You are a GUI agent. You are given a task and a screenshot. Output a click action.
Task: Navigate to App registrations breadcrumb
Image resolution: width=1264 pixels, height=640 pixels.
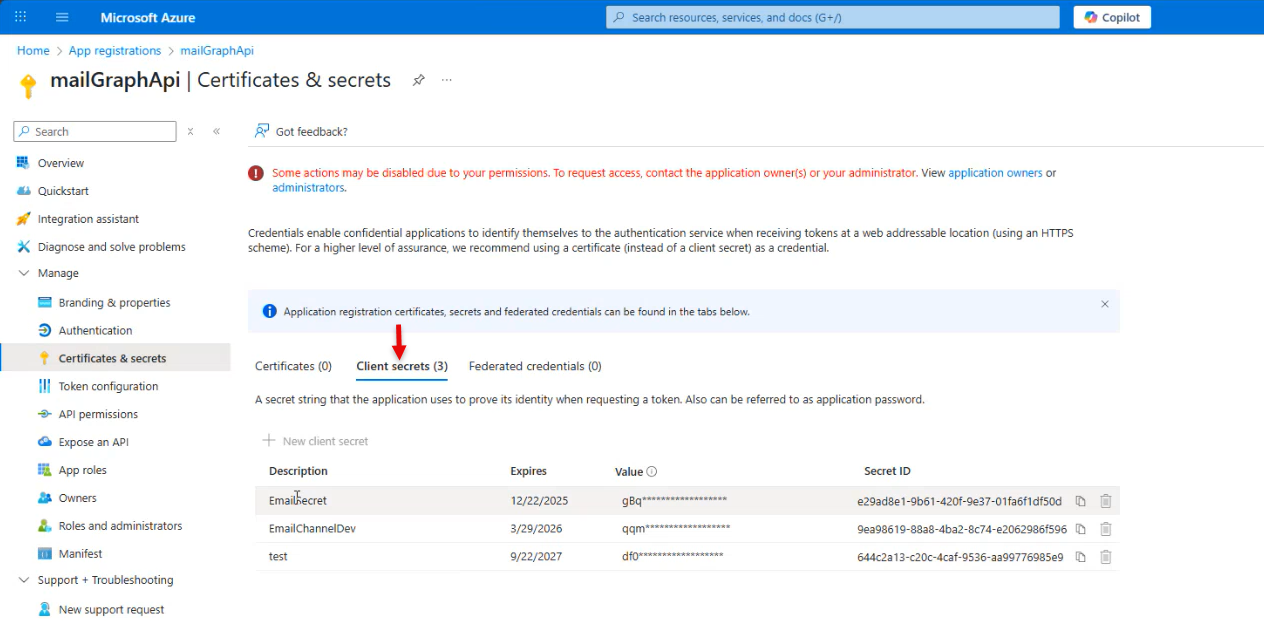click(x=114, y=51)
